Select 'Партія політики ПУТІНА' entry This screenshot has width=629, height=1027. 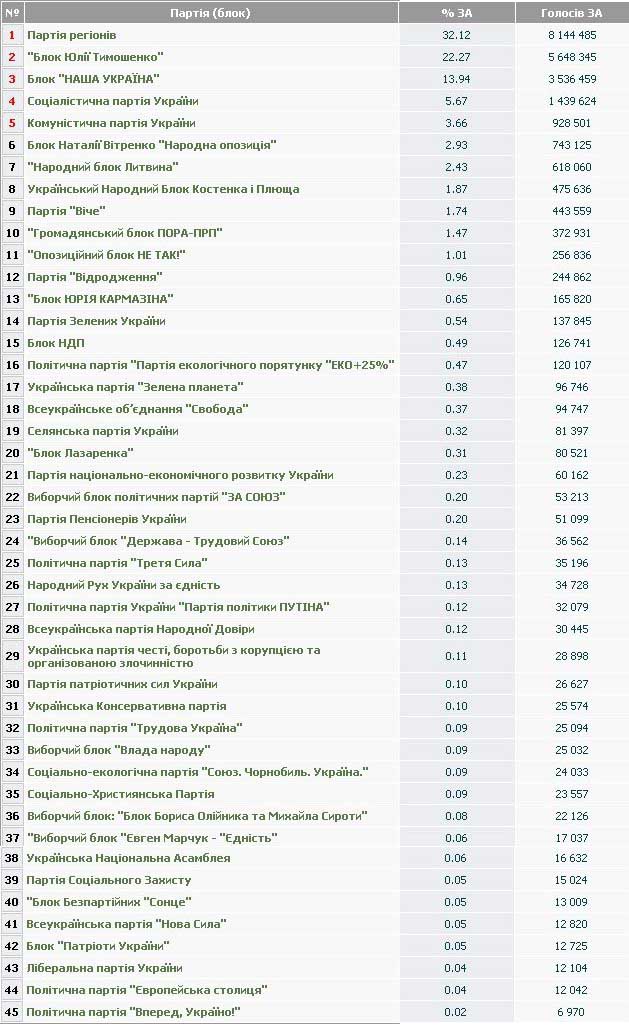[x=178, y=607]
